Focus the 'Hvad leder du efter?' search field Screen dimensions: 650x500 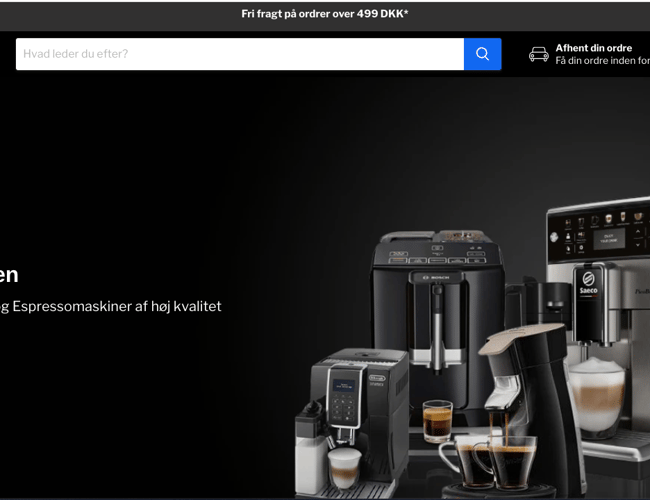click(x=240, y=54)
